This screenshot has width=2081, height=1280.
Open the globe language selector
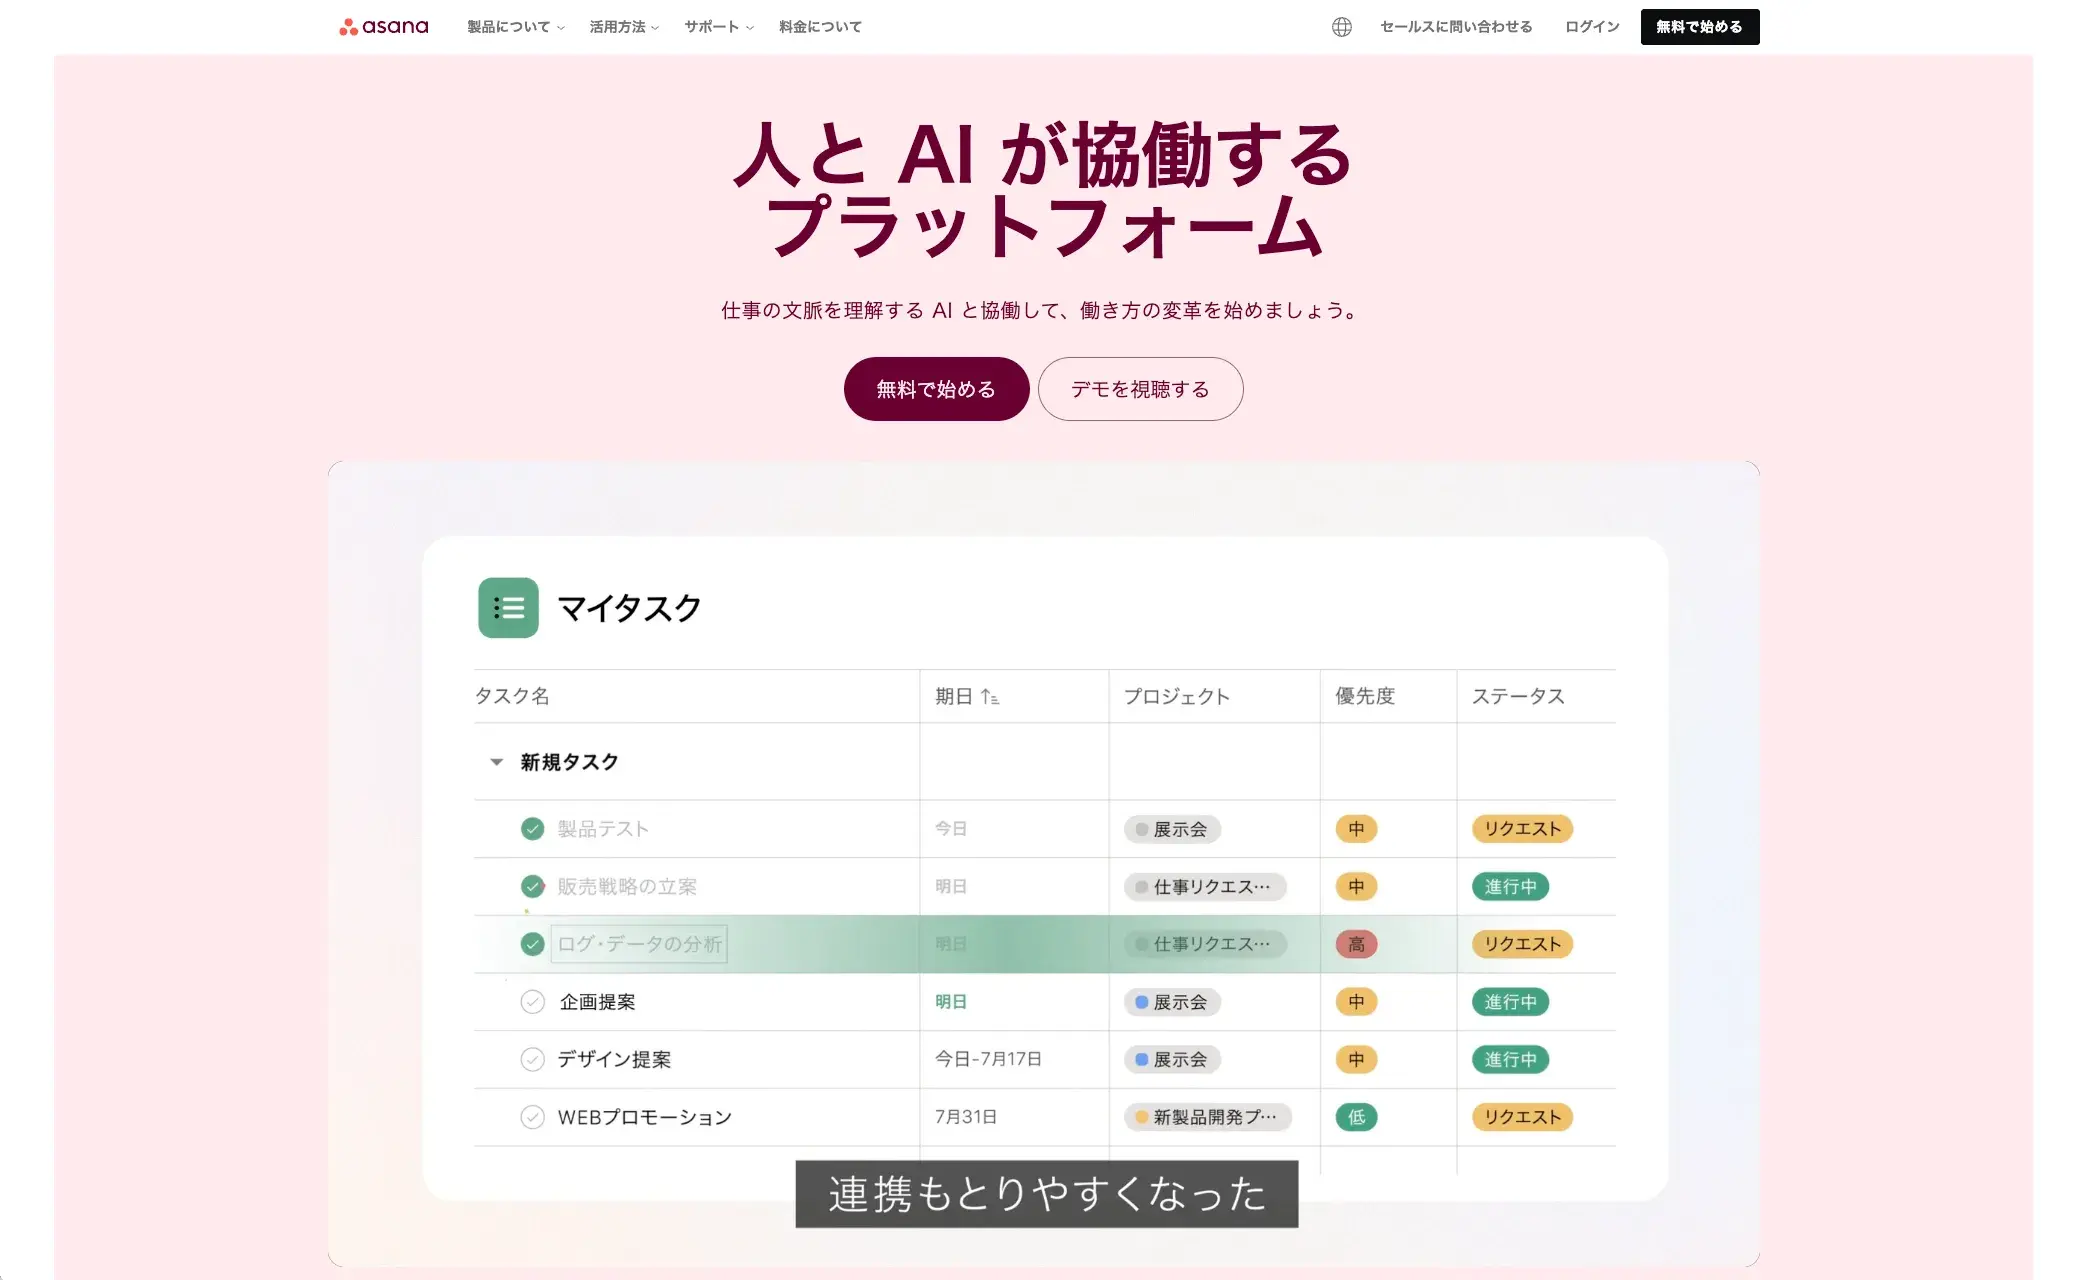coord(1341,27)
